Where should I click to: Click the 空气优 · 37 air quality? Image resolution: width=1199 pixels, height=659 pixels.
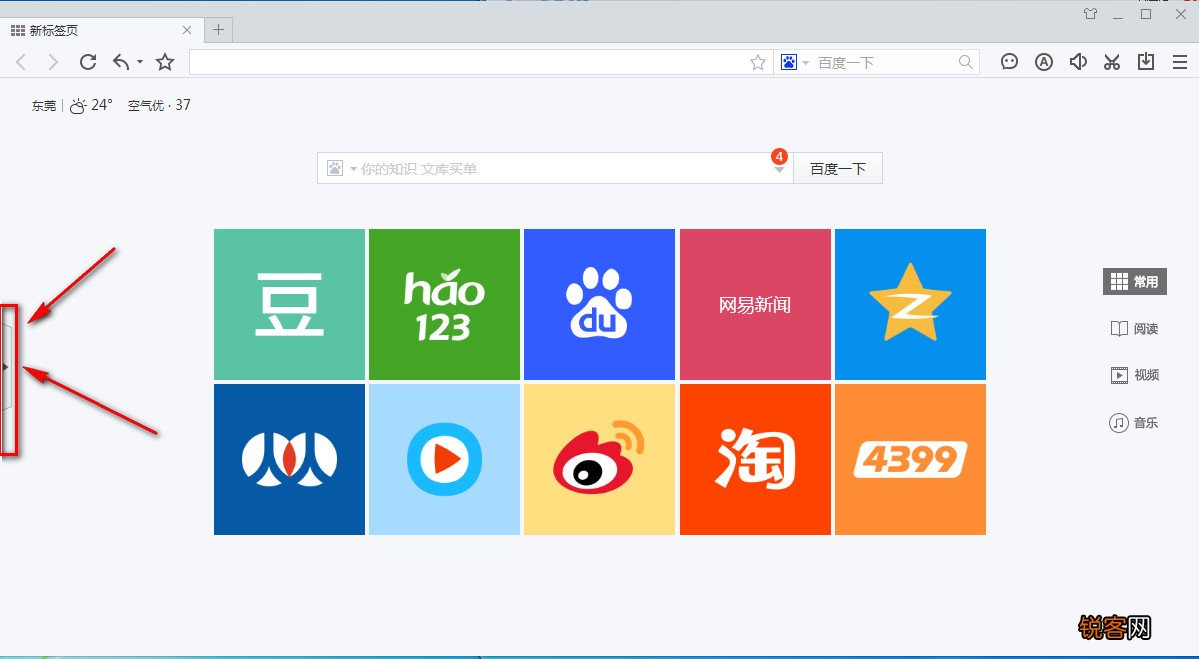click(159, 106)
